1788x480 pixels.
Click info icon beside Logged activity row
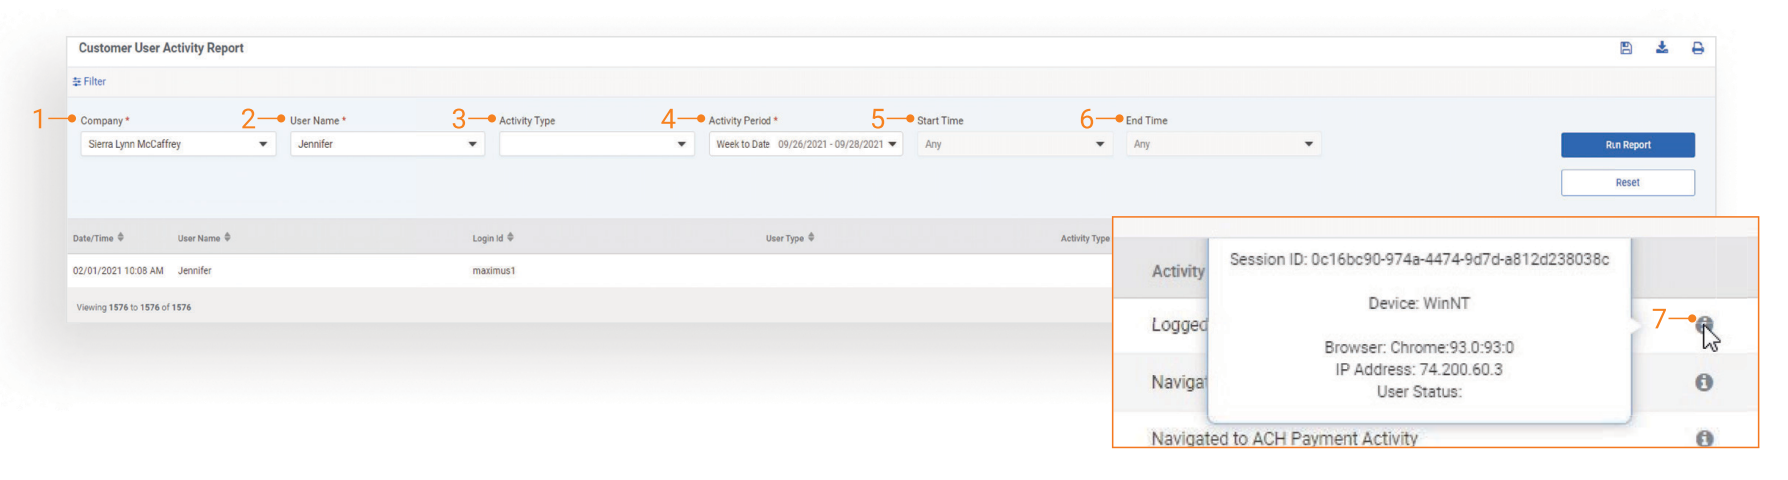coord(1704,324)
